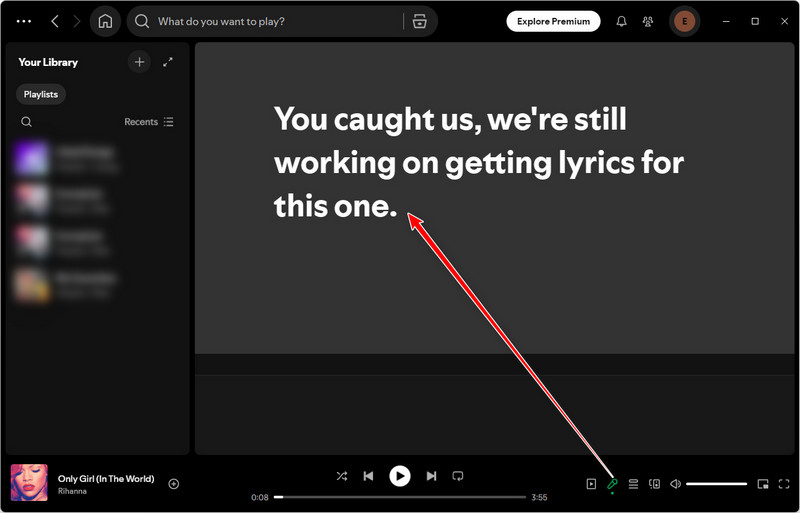Screen dimensions: 800x513
Task: Open the queue panel
Action: [x=633, y=484]
